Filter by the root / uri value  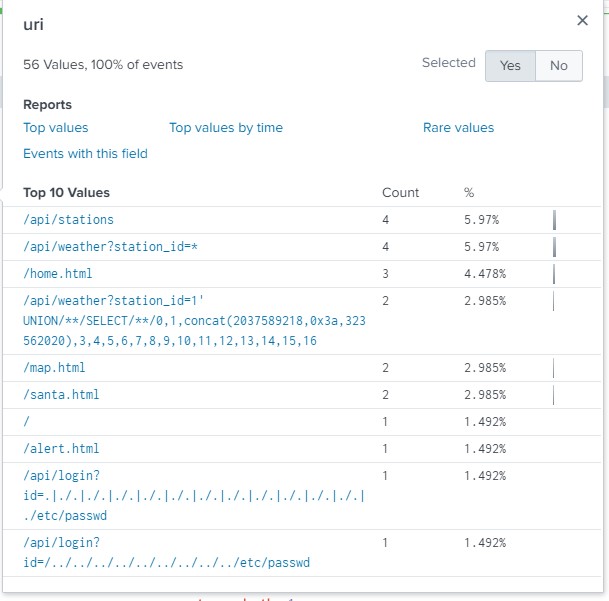point(26,422)
